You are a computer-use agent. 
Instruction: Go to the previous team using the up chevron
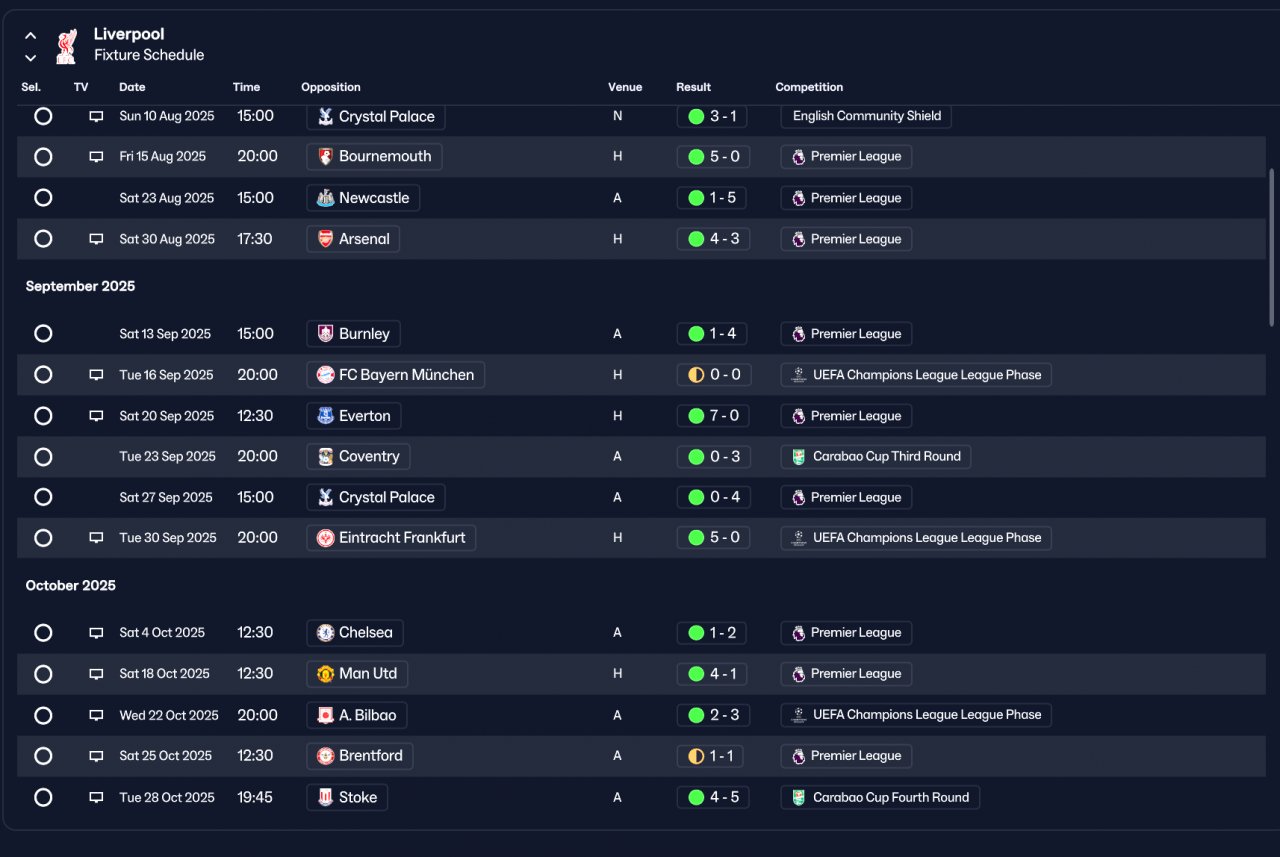pos(31,36)
